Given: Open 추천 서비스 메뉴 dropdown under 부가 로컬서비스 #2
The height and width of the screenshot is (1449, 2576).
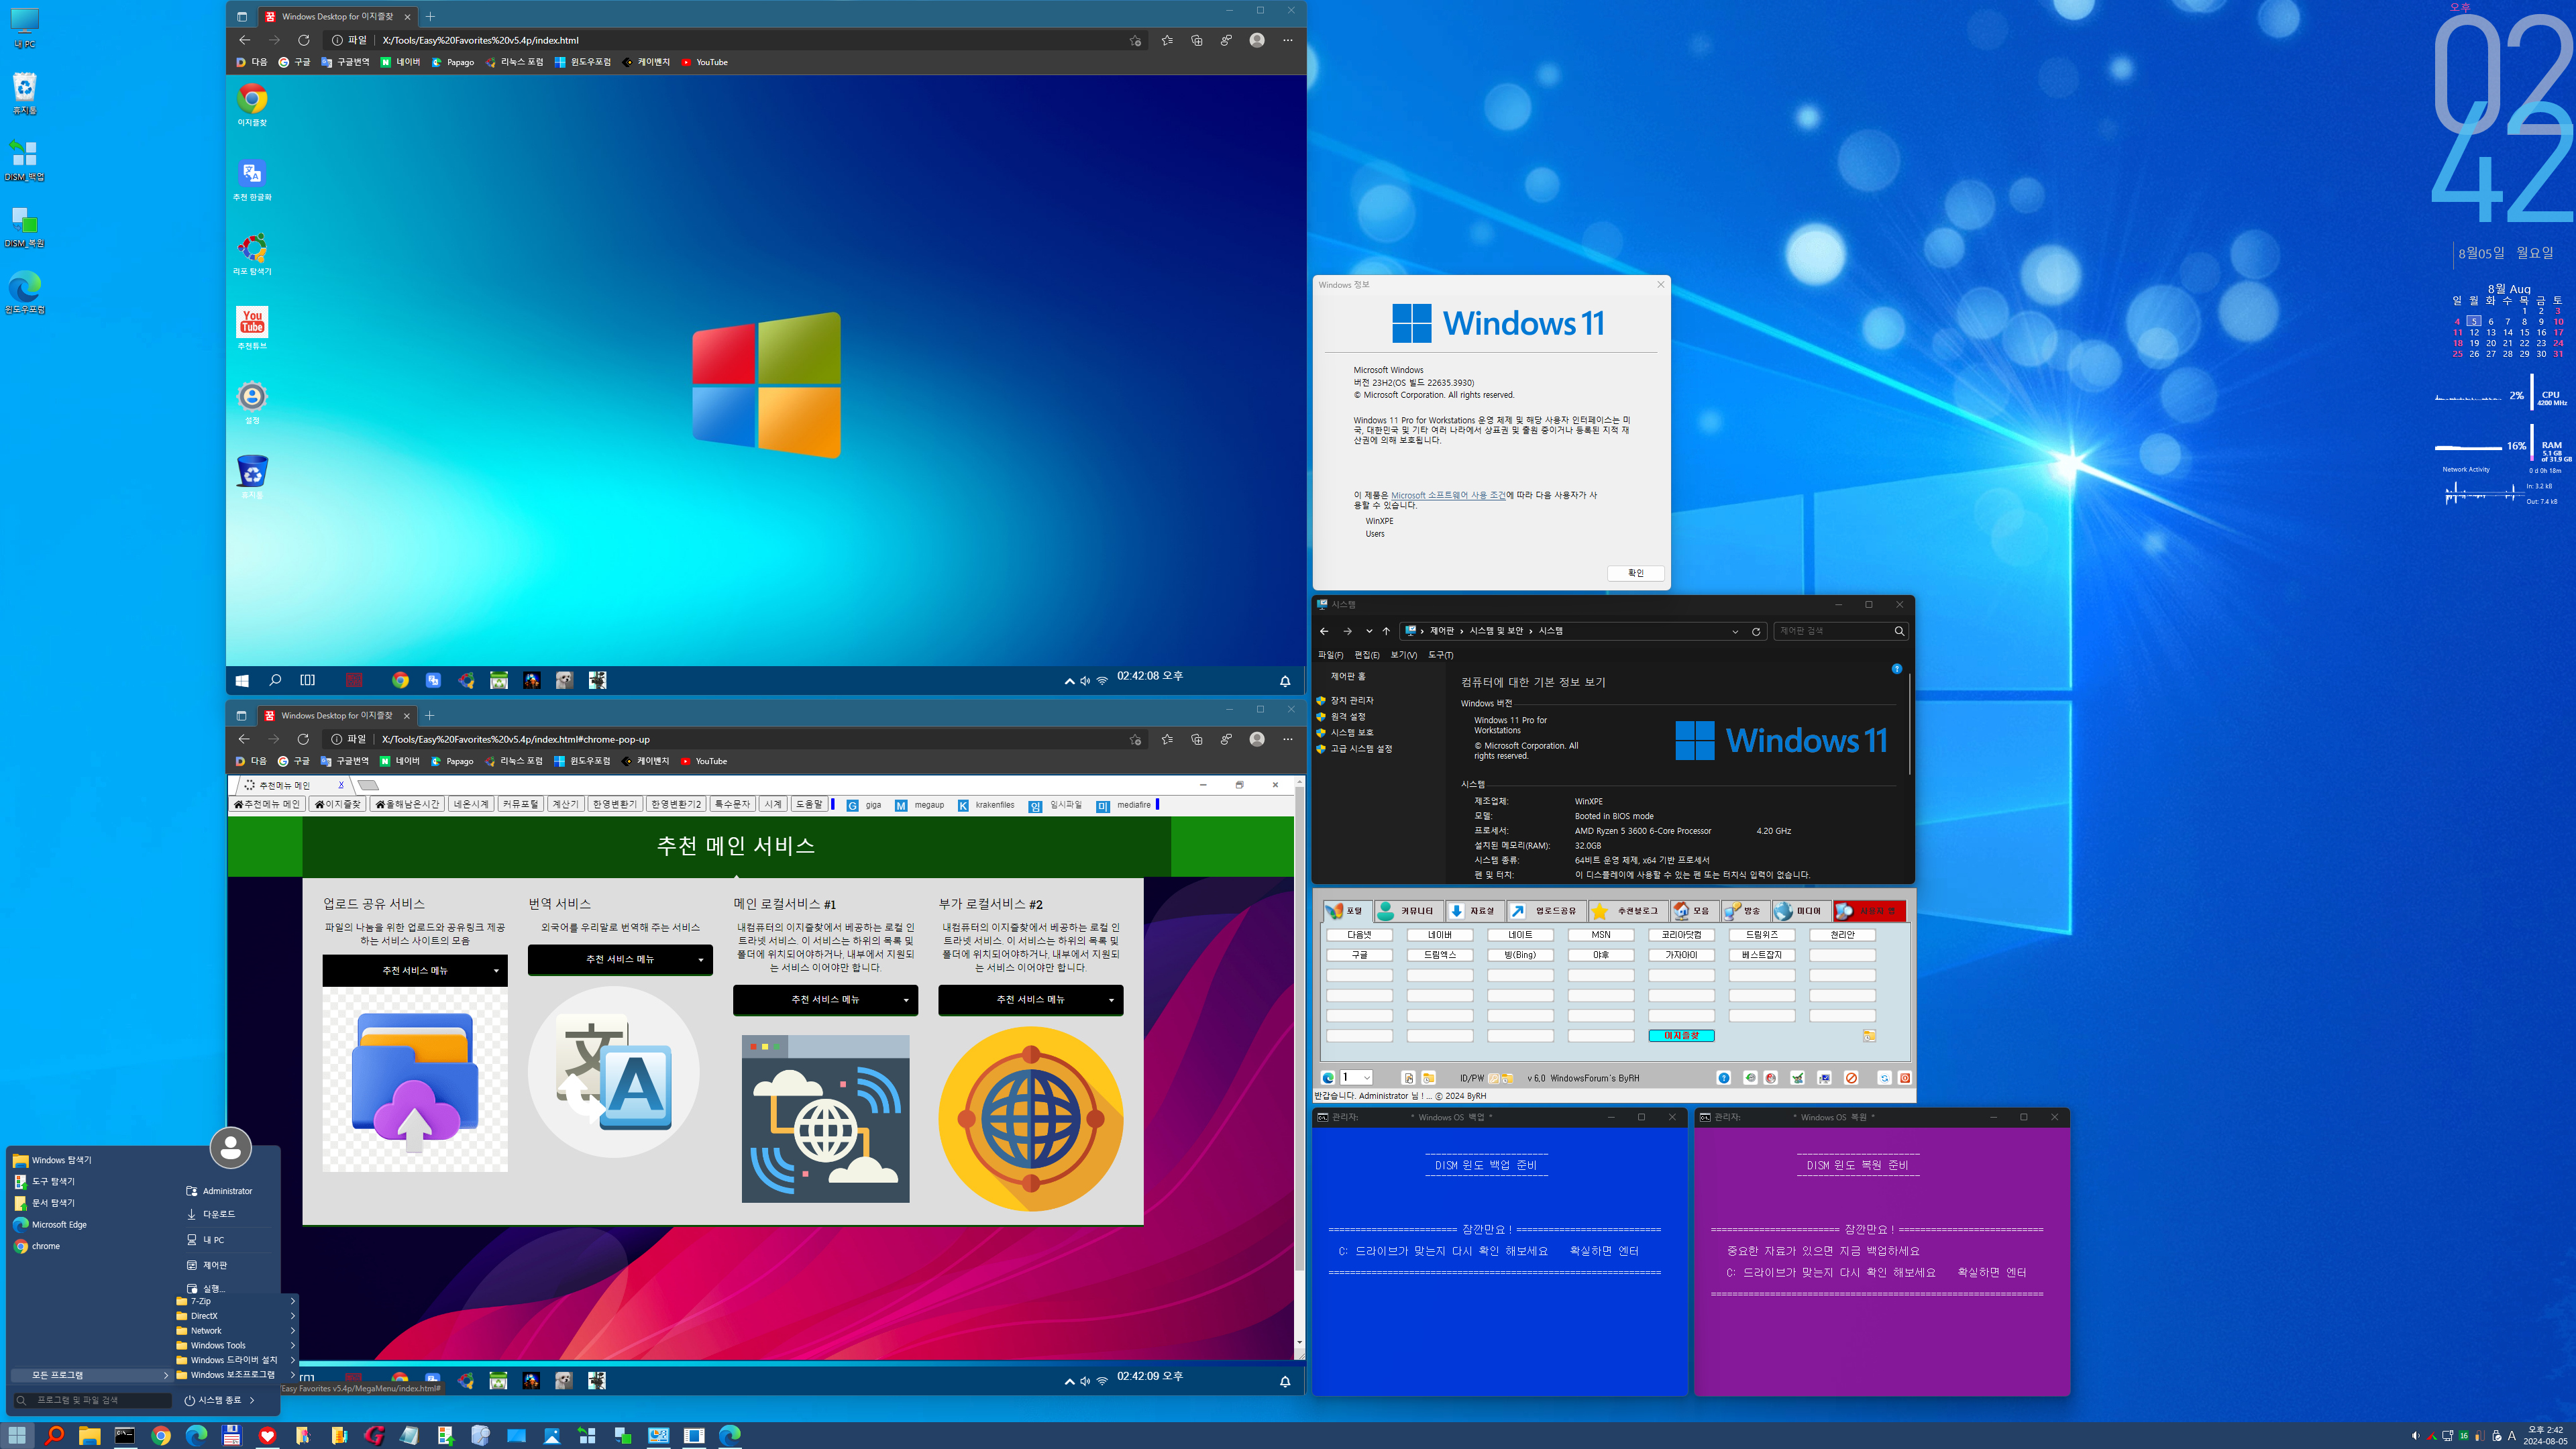Looking at the screenshot, I should pos(1030,999).
